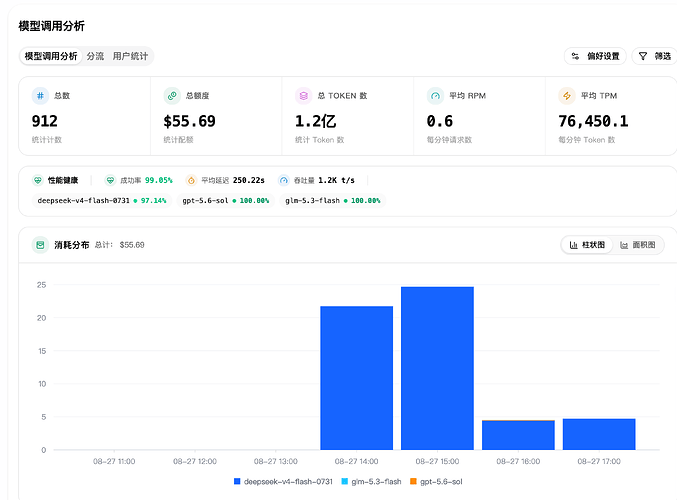Select the deepseek-v4-flash-0731 97.14% chip
Screen dimensions: 677x500
tap(102, 200)
